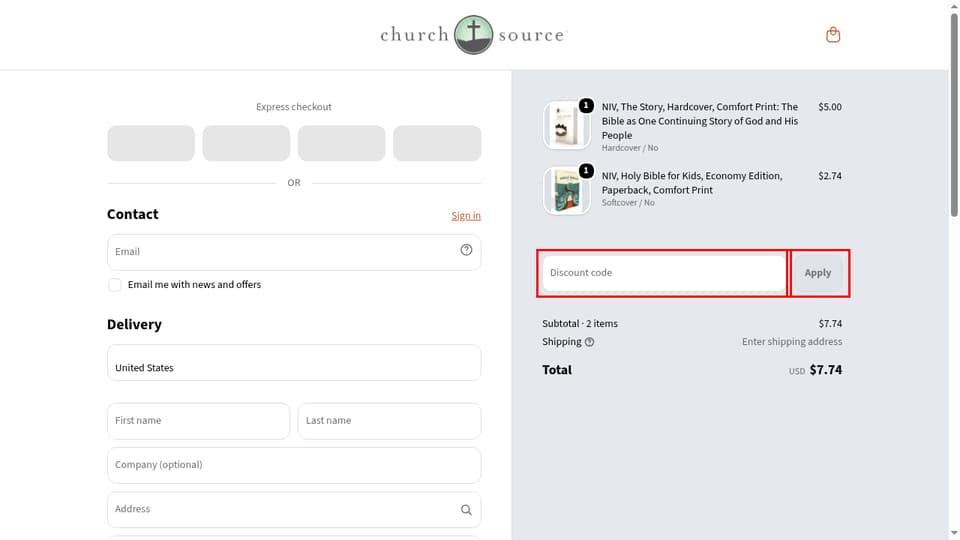
Task: Focus the Email input field
Action: (294, 252)
